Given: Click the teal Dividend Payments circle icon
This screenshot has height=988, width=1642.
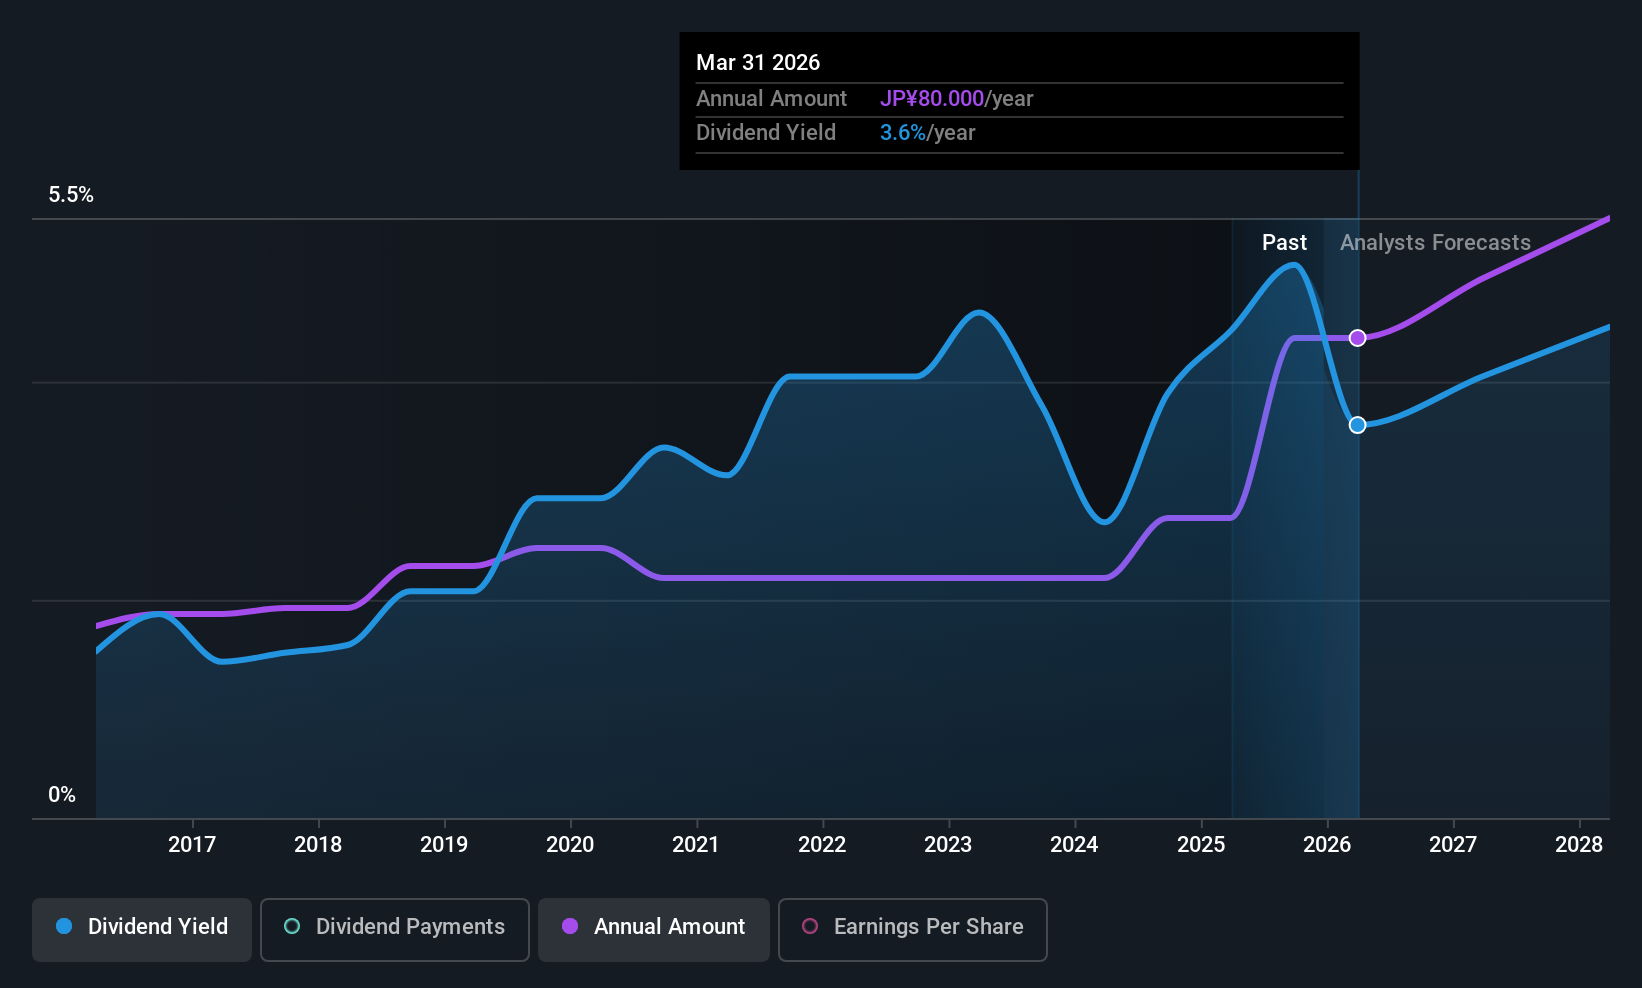Looking at the screenshot, I should point(292,926).
